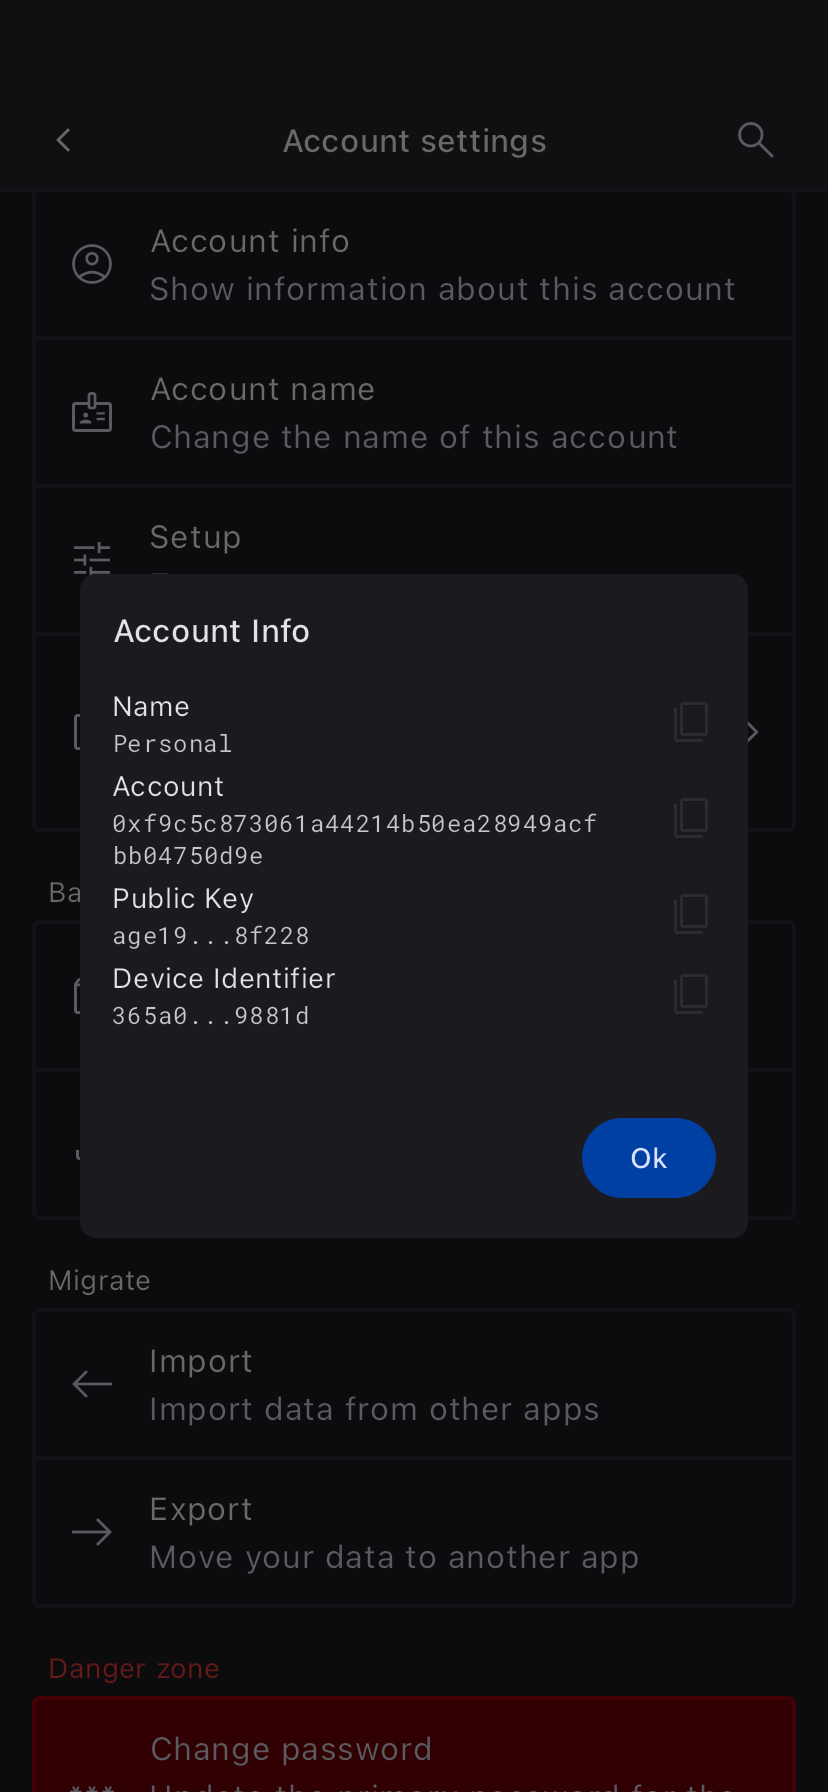Click the Import left-arrow icon
Image resolution: width=828 pixels, height=1792 pixels.
92,1385
